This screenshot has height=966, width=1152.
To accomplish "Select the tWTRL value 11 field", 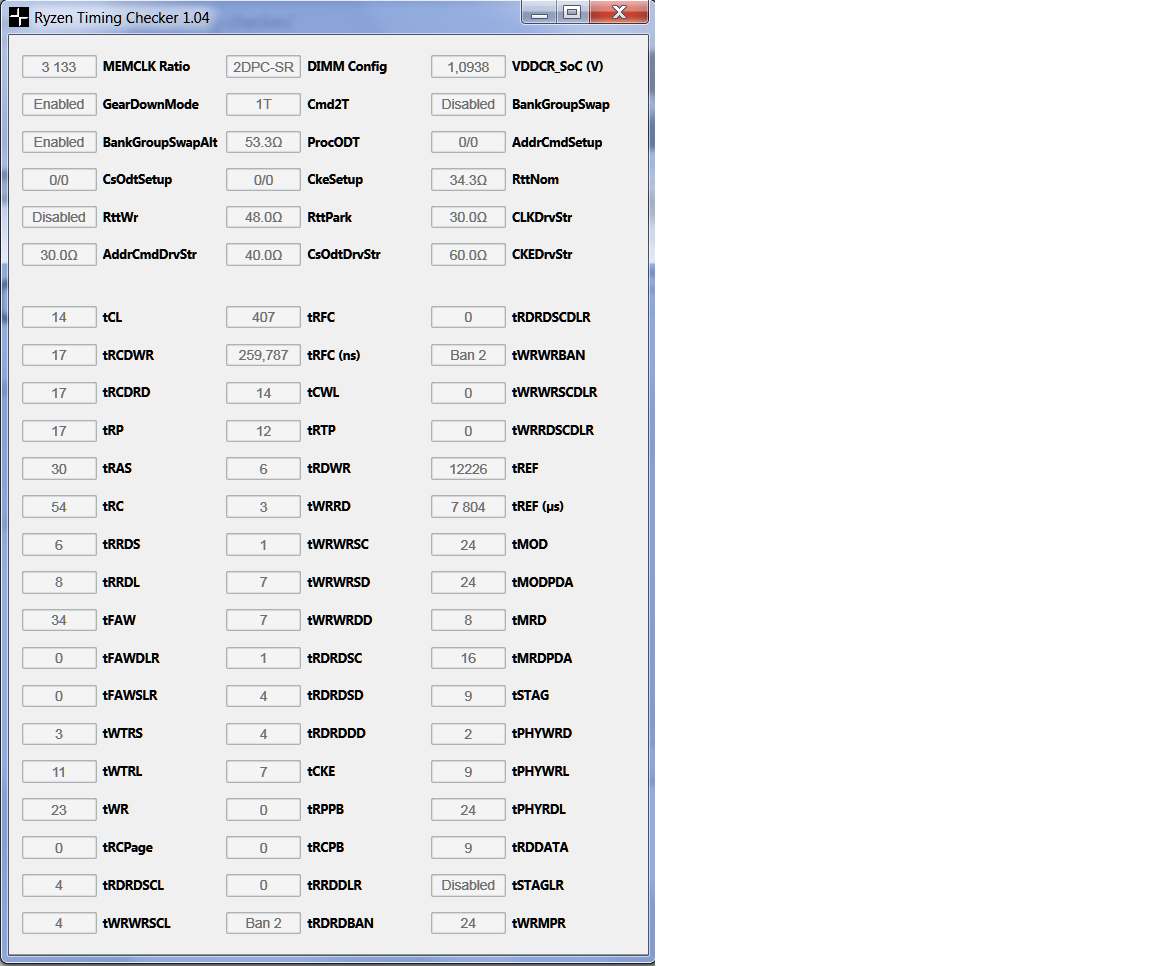I will point(59,772).
